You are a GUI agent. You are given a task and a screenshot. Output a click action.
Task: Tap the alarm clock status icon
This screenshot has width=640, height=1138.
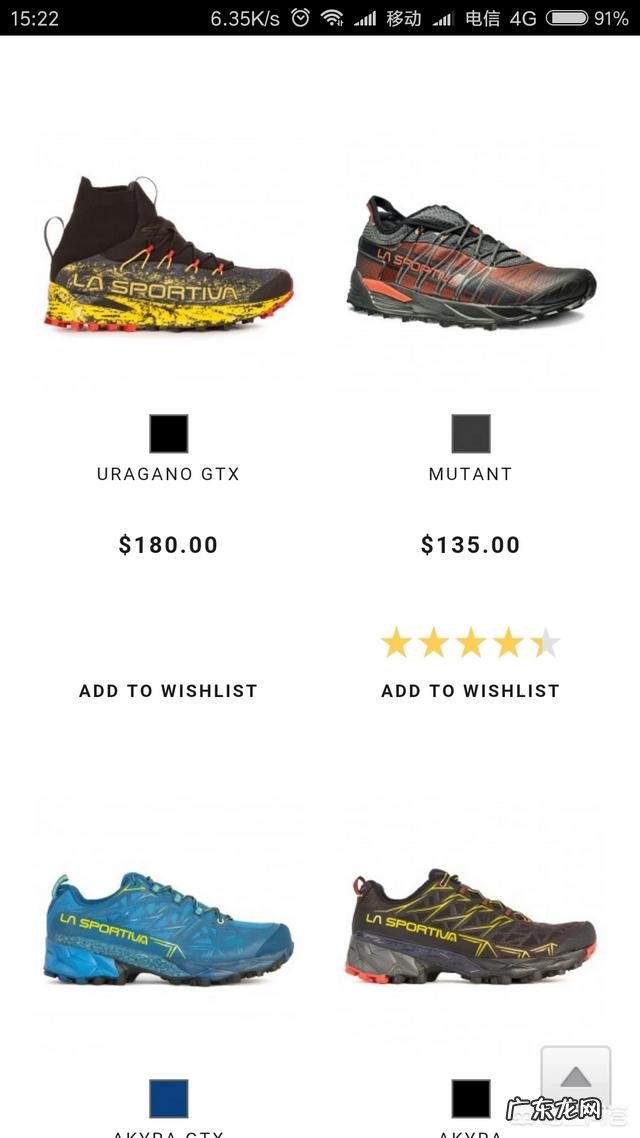click(300, 18)
